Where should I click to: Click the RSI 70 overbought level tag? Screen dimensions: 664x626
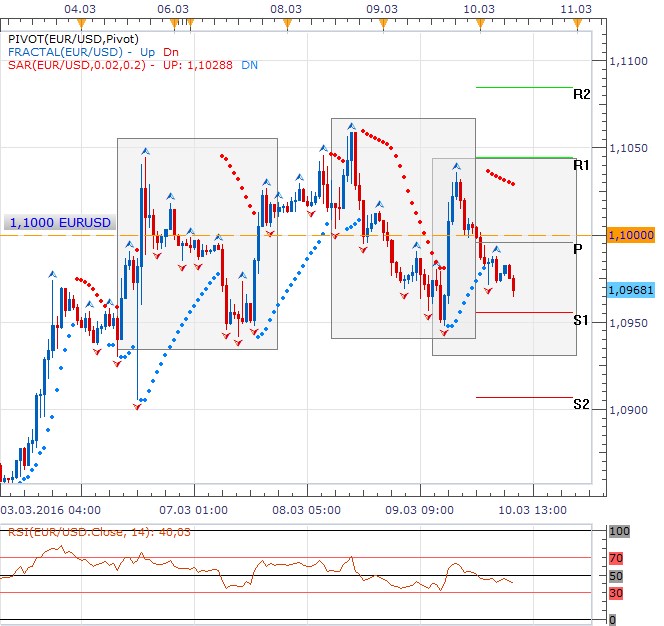[x=617, y=556]
